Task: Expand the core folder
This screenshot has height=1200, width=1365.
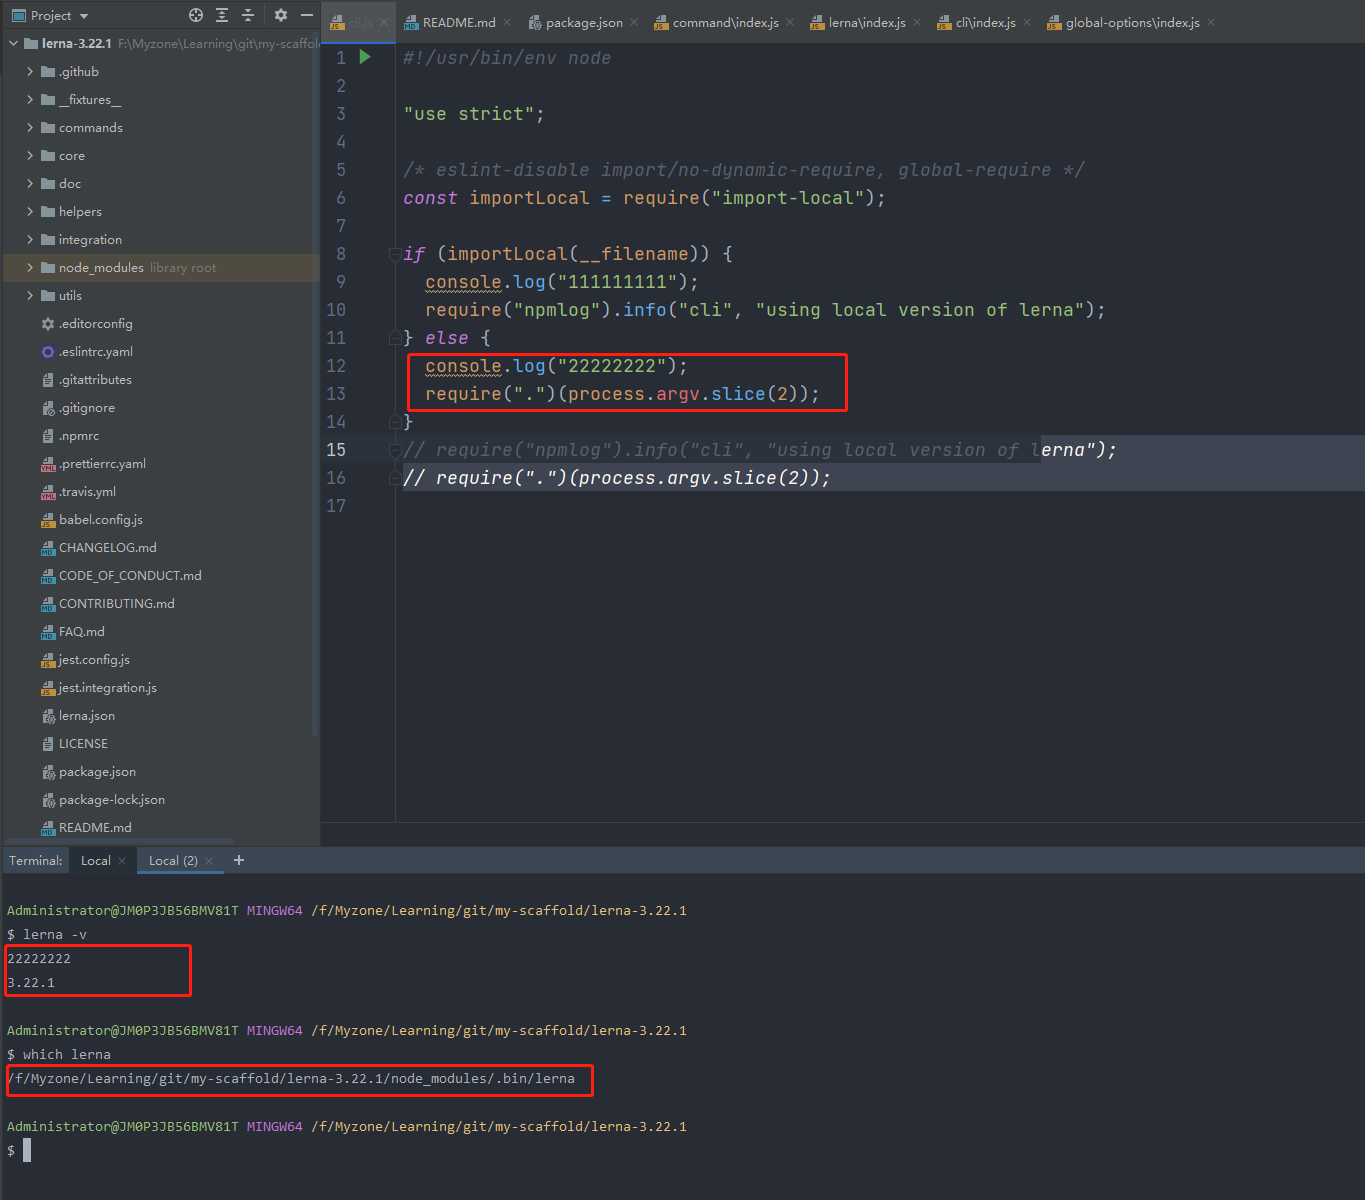Action: tap(30, 155)
